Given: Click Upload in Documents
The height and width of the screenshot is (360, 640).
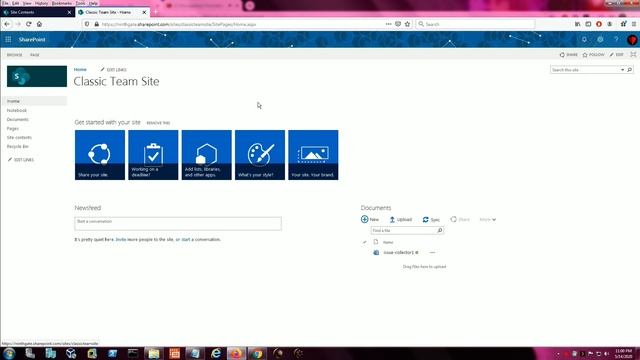Looking at the screenshot, I should (x=401, y=220).
